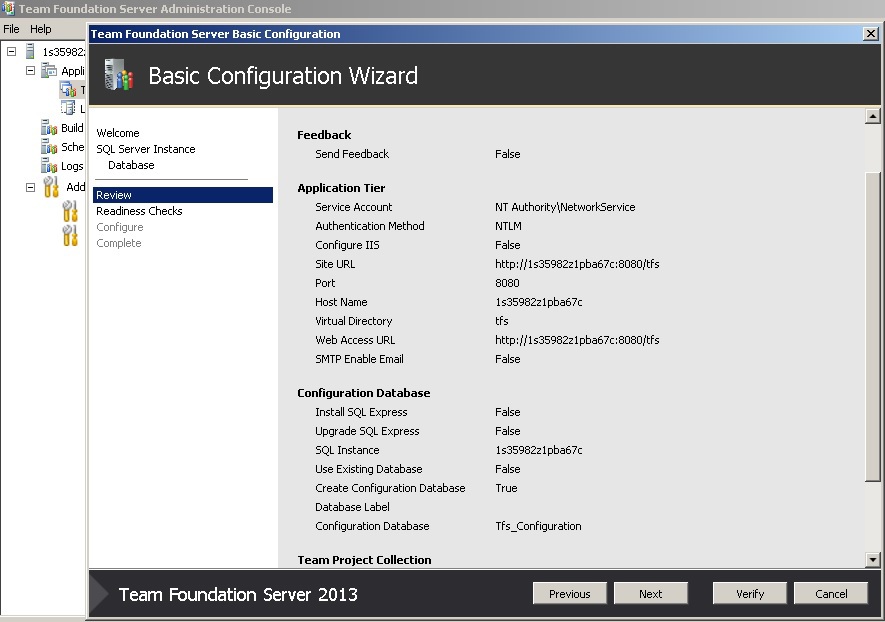885x622 pixels.
Task: Click the Virtual Directory value tfs
Action: (x=501, y=321)
